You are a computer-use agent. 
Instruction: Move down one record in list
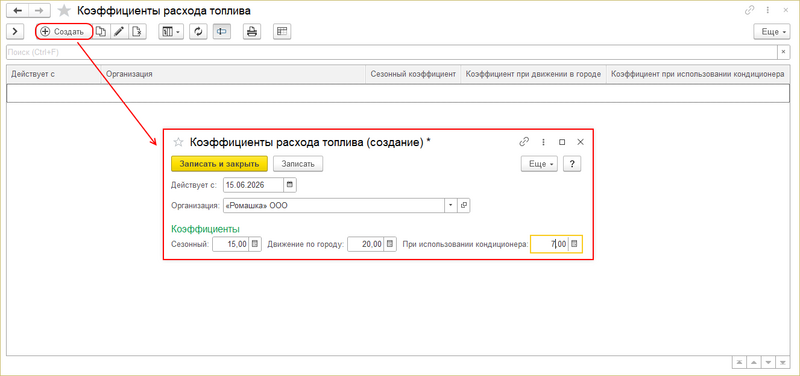[x=768, y=362]
